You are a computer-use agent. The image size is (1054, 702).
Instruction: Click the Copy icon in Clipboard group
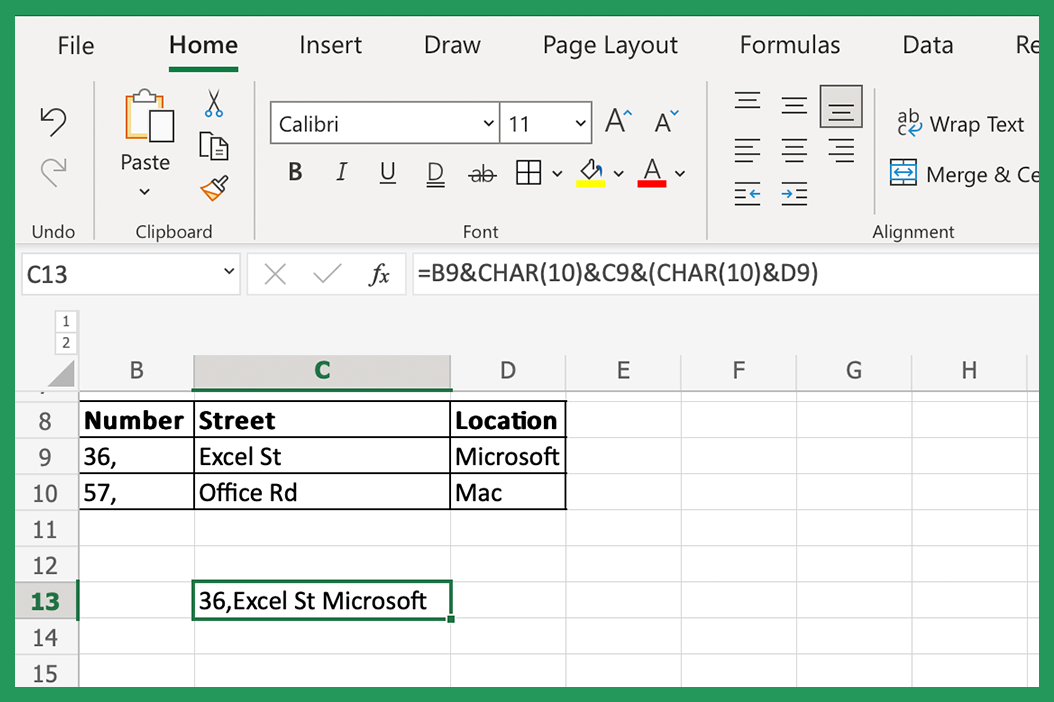213,145
